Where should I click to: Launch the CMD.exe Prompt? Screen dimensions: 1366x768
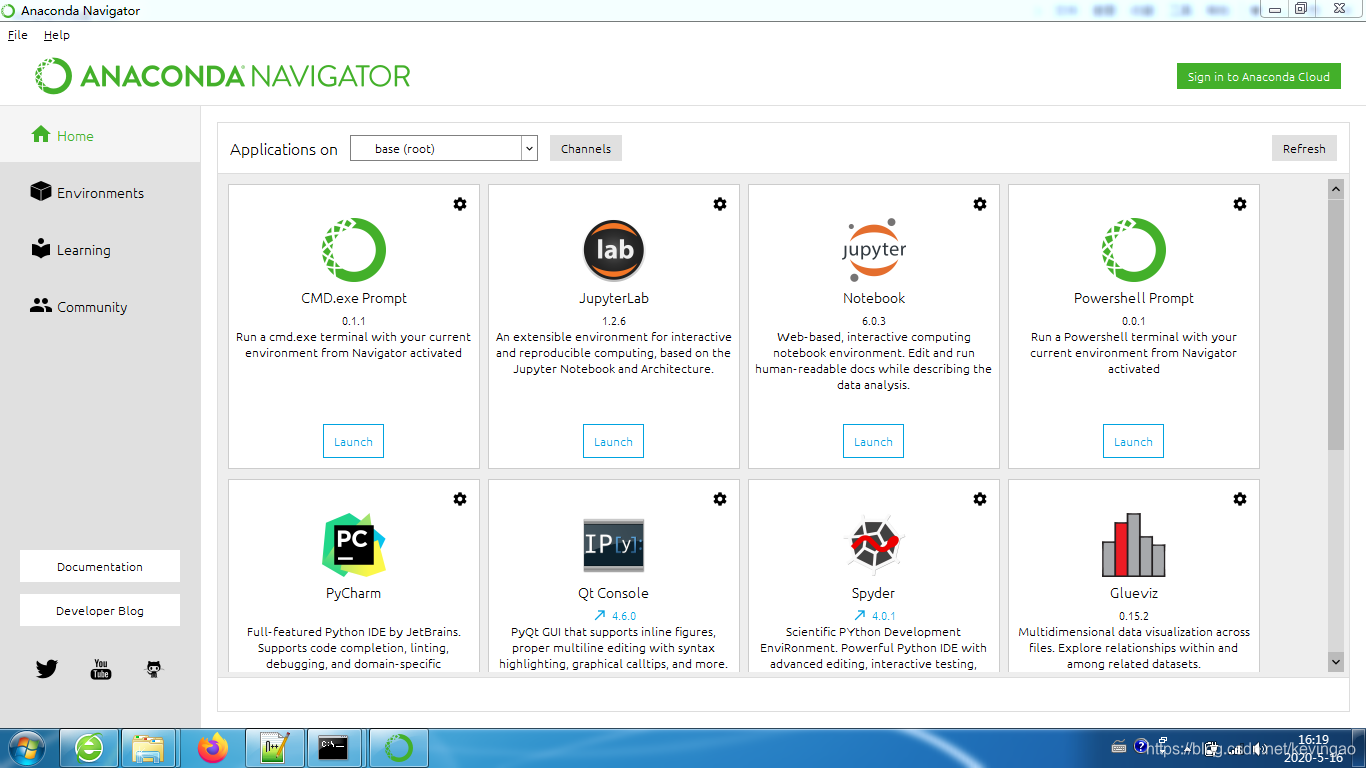(353, 441)
